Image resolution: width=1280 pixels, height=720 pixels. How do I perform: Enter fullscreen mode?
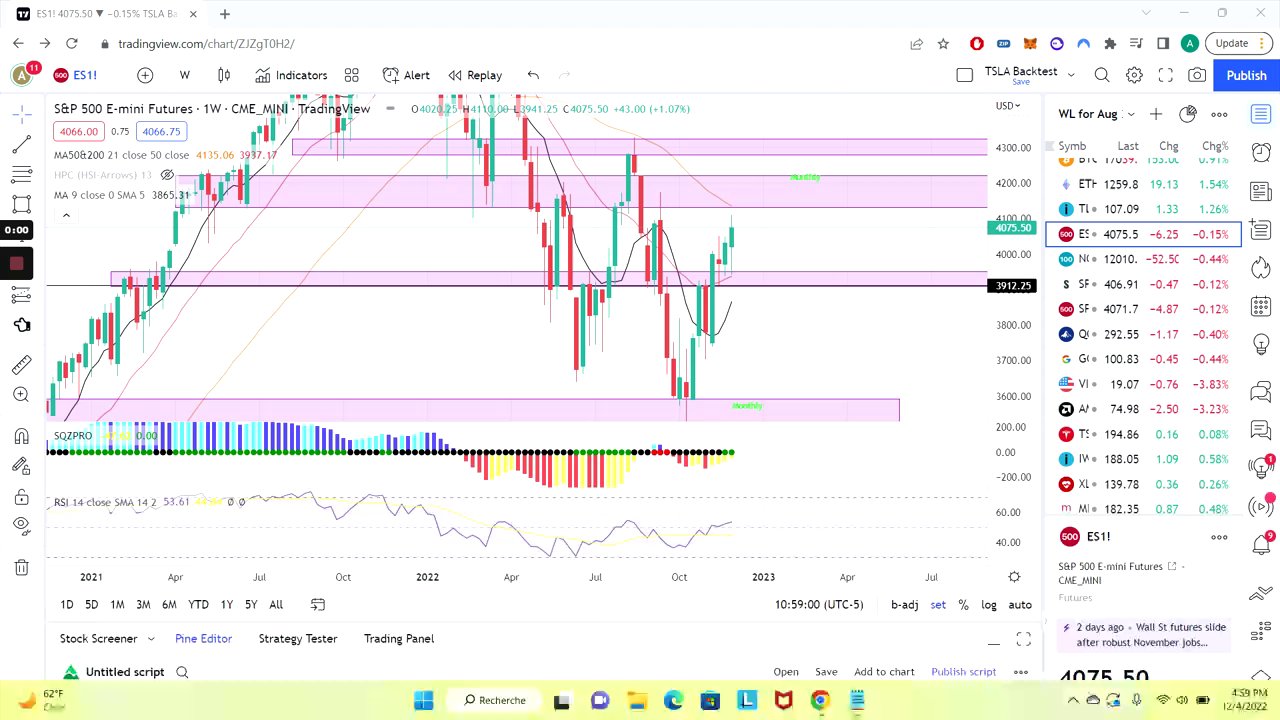coord(1166,75)
